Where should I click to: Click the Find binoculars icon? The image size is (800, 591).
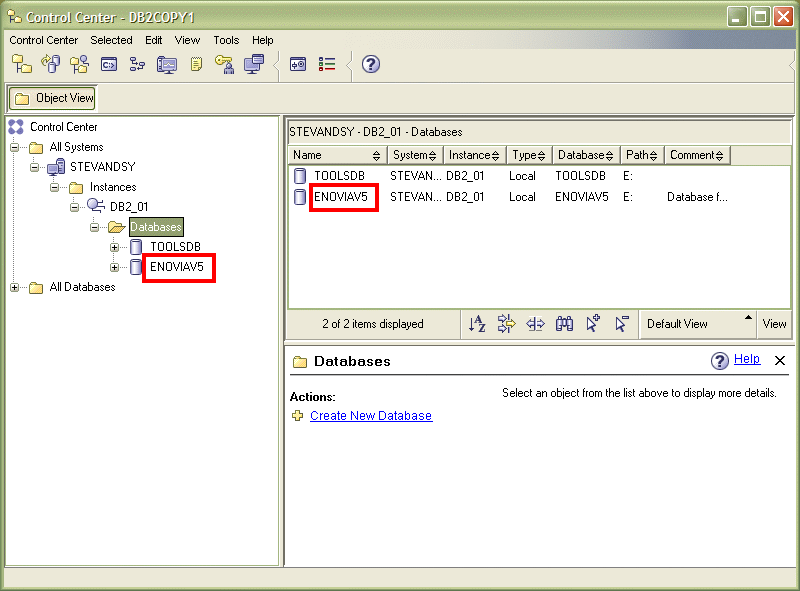[x=564, y=324]
